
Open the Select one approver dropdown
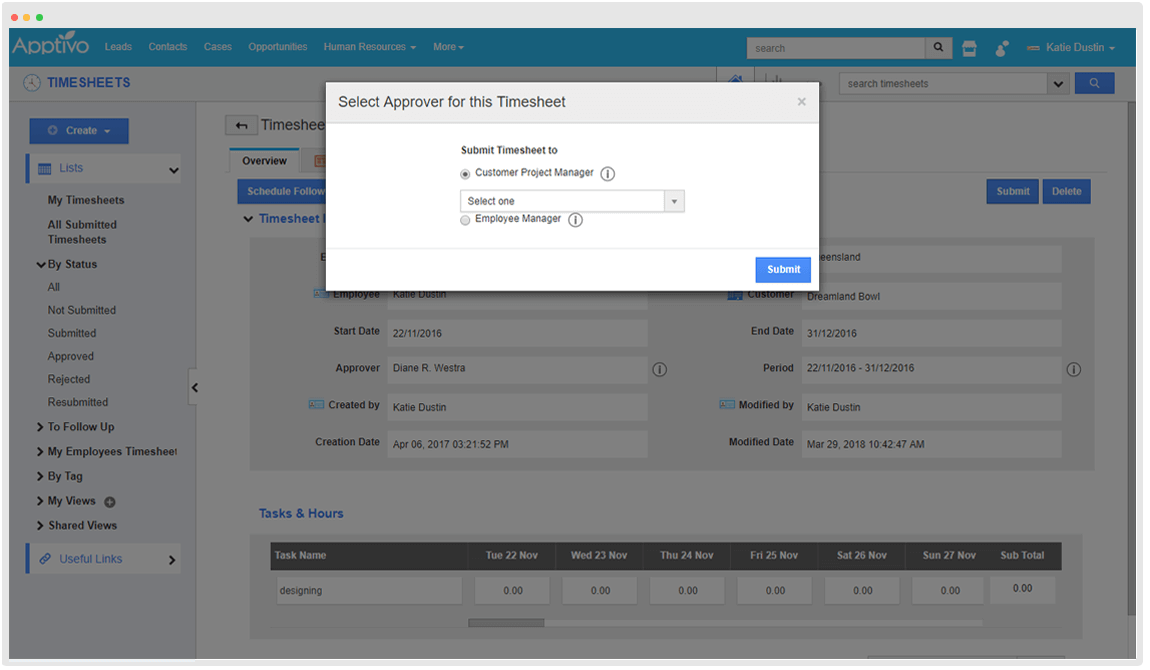[x=572, y=201]
